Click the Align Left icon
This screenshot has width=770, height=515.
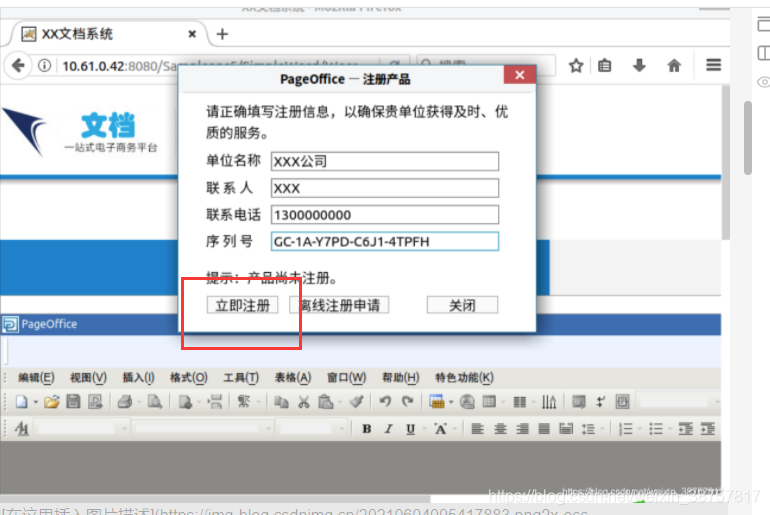tap(477, 429)
